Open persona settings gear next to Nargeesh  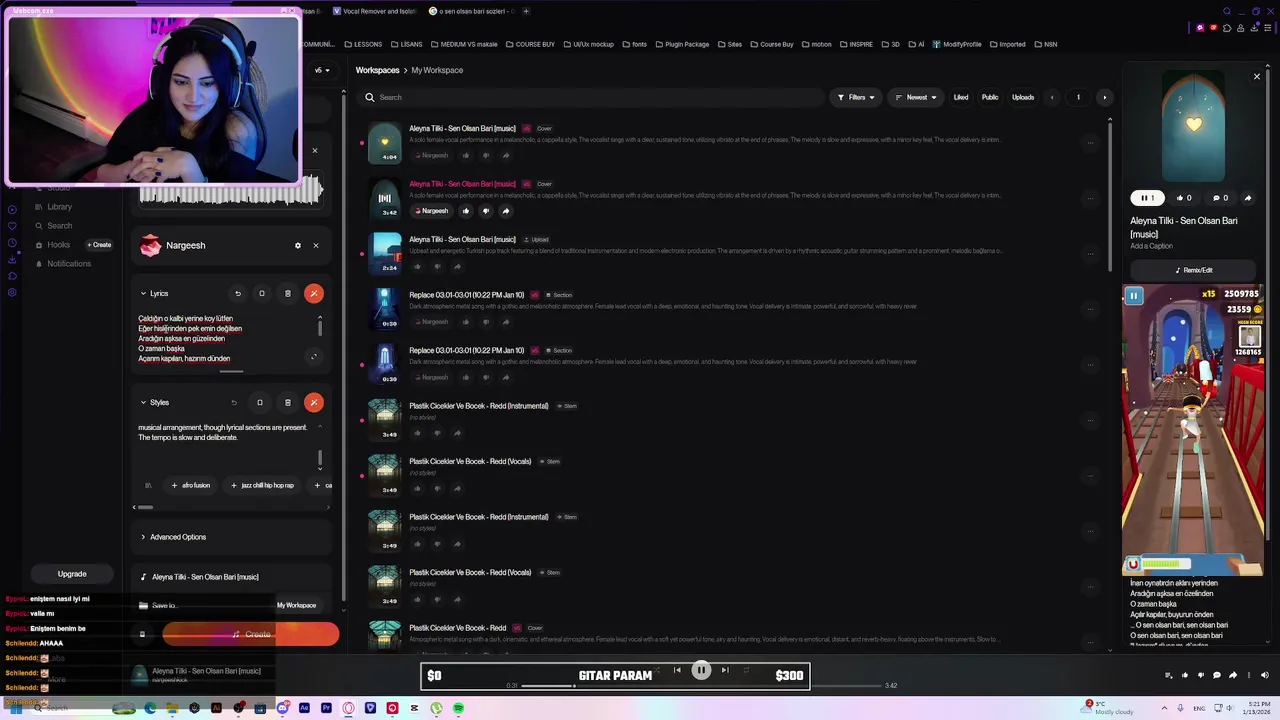click(x=297, y=245)
